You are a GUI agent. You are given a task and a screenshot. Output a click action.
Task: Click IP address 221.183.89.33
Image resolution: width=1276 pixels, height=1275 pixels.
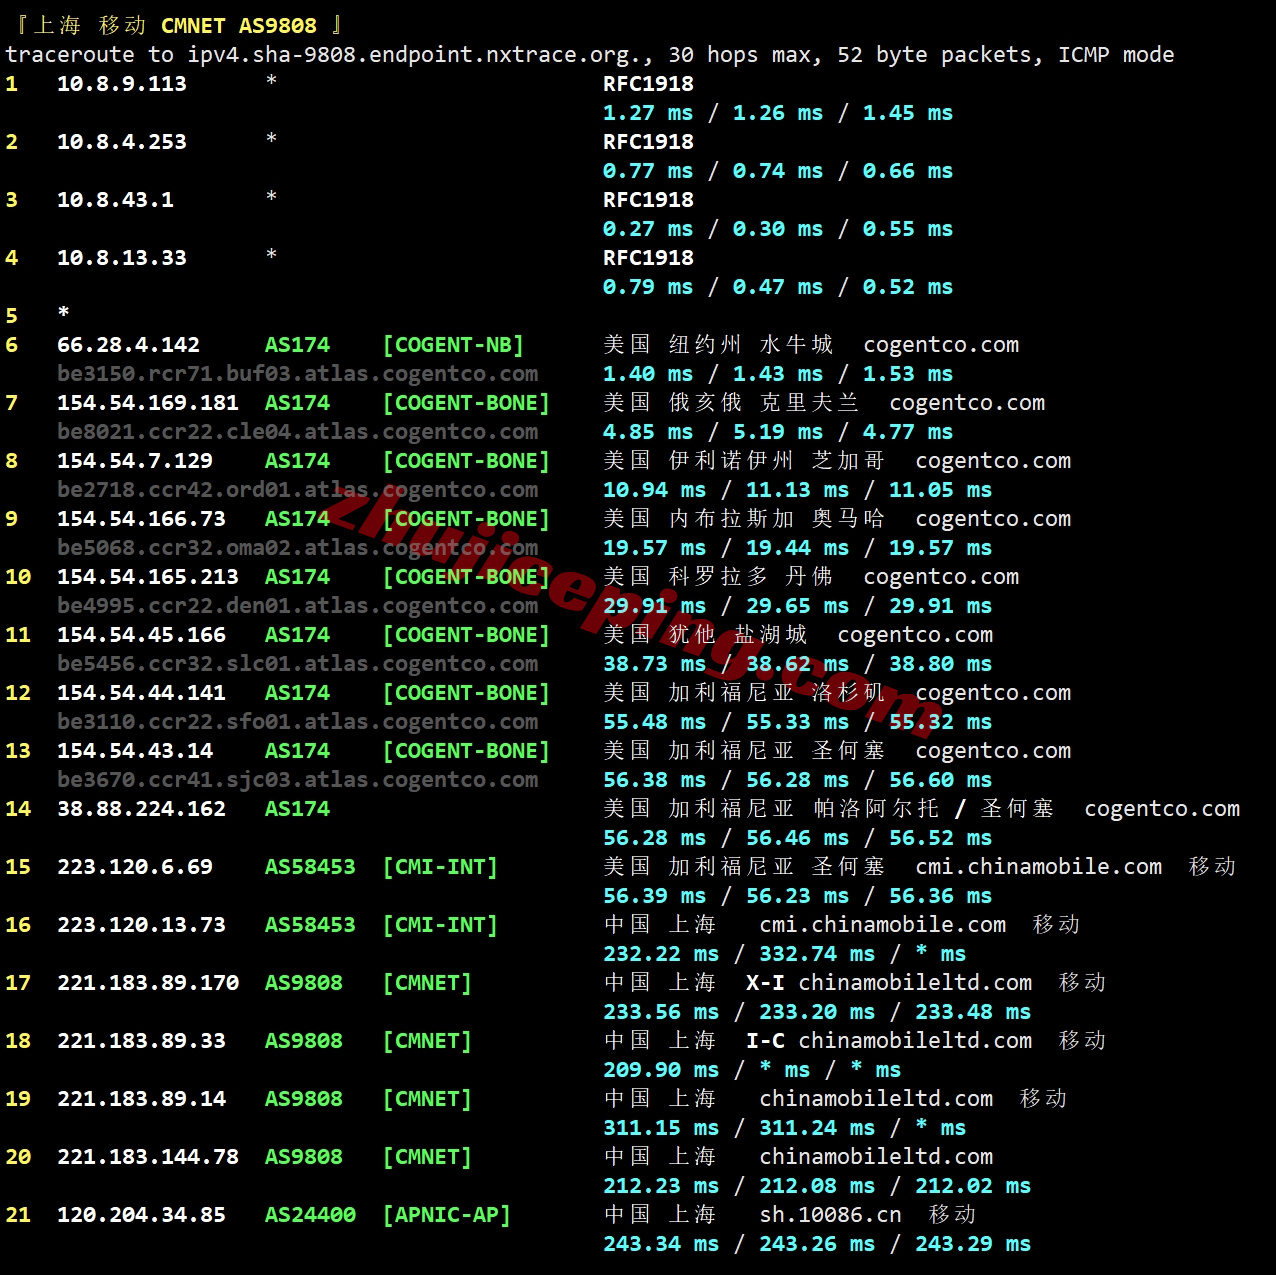(141, 1041)
